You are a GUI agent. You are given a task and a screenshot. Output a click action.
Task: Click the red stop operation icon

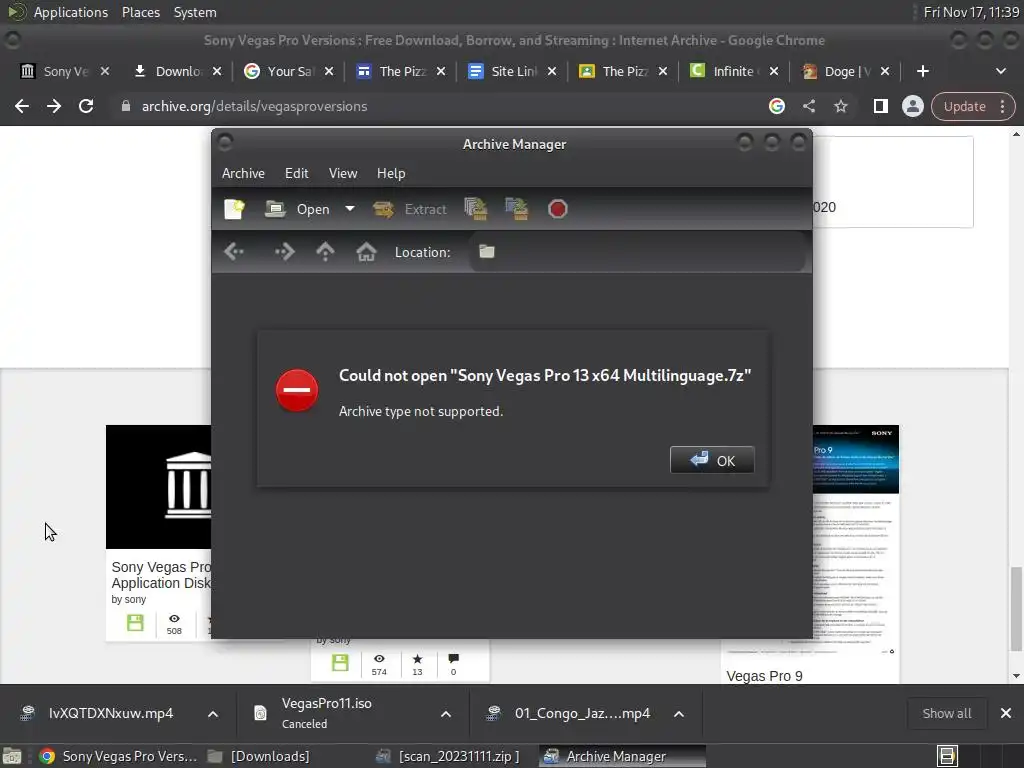click(x=557, y=209)
